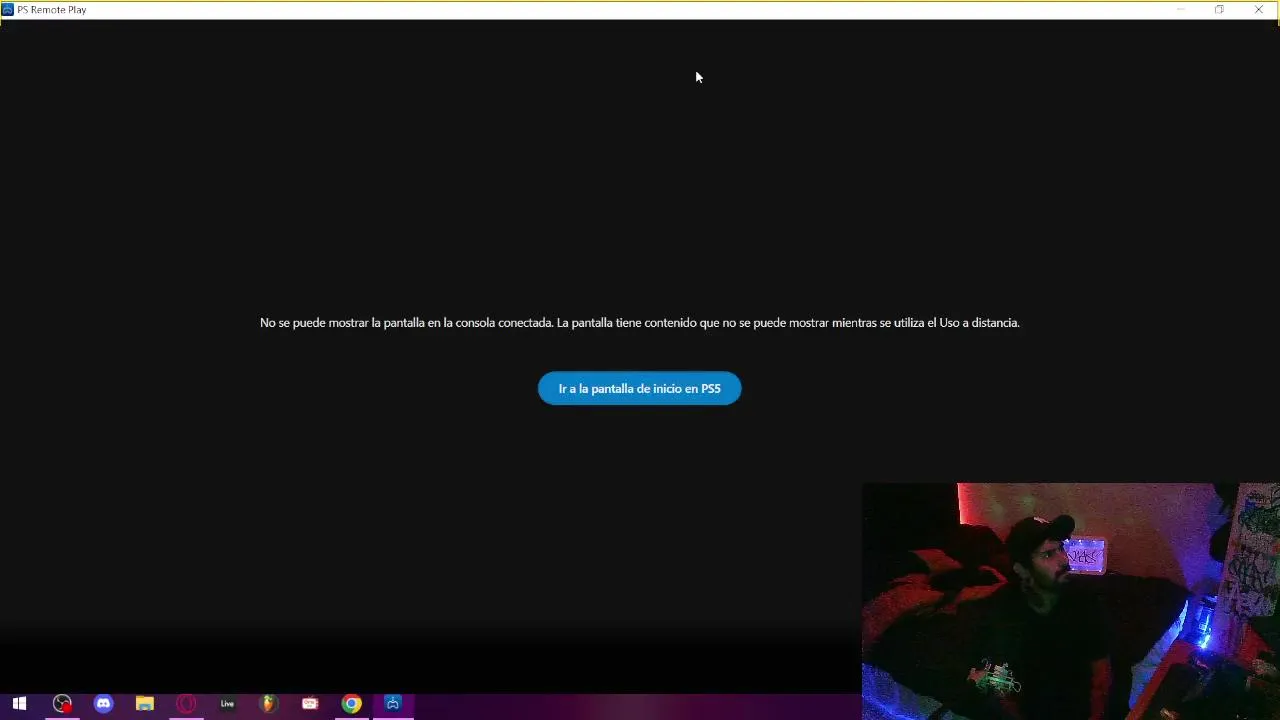Click 'Ir a la pantalla de inicio en PS5' button
This screenshot has height=720, width=1280.
coord(639,388)
